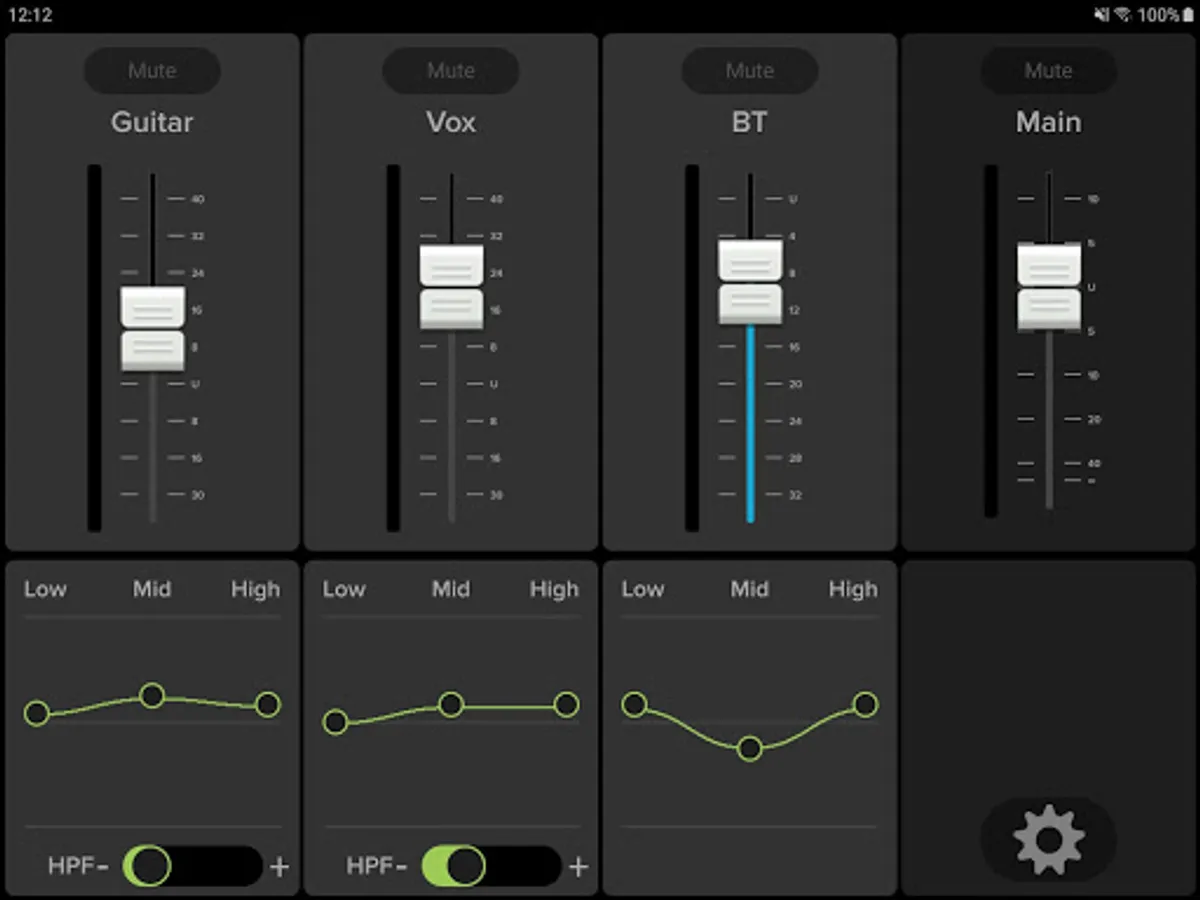The height and width of the screenshot is (900, 1200).
Task: Tap the blue BT fader track
Action: point(750,423)
